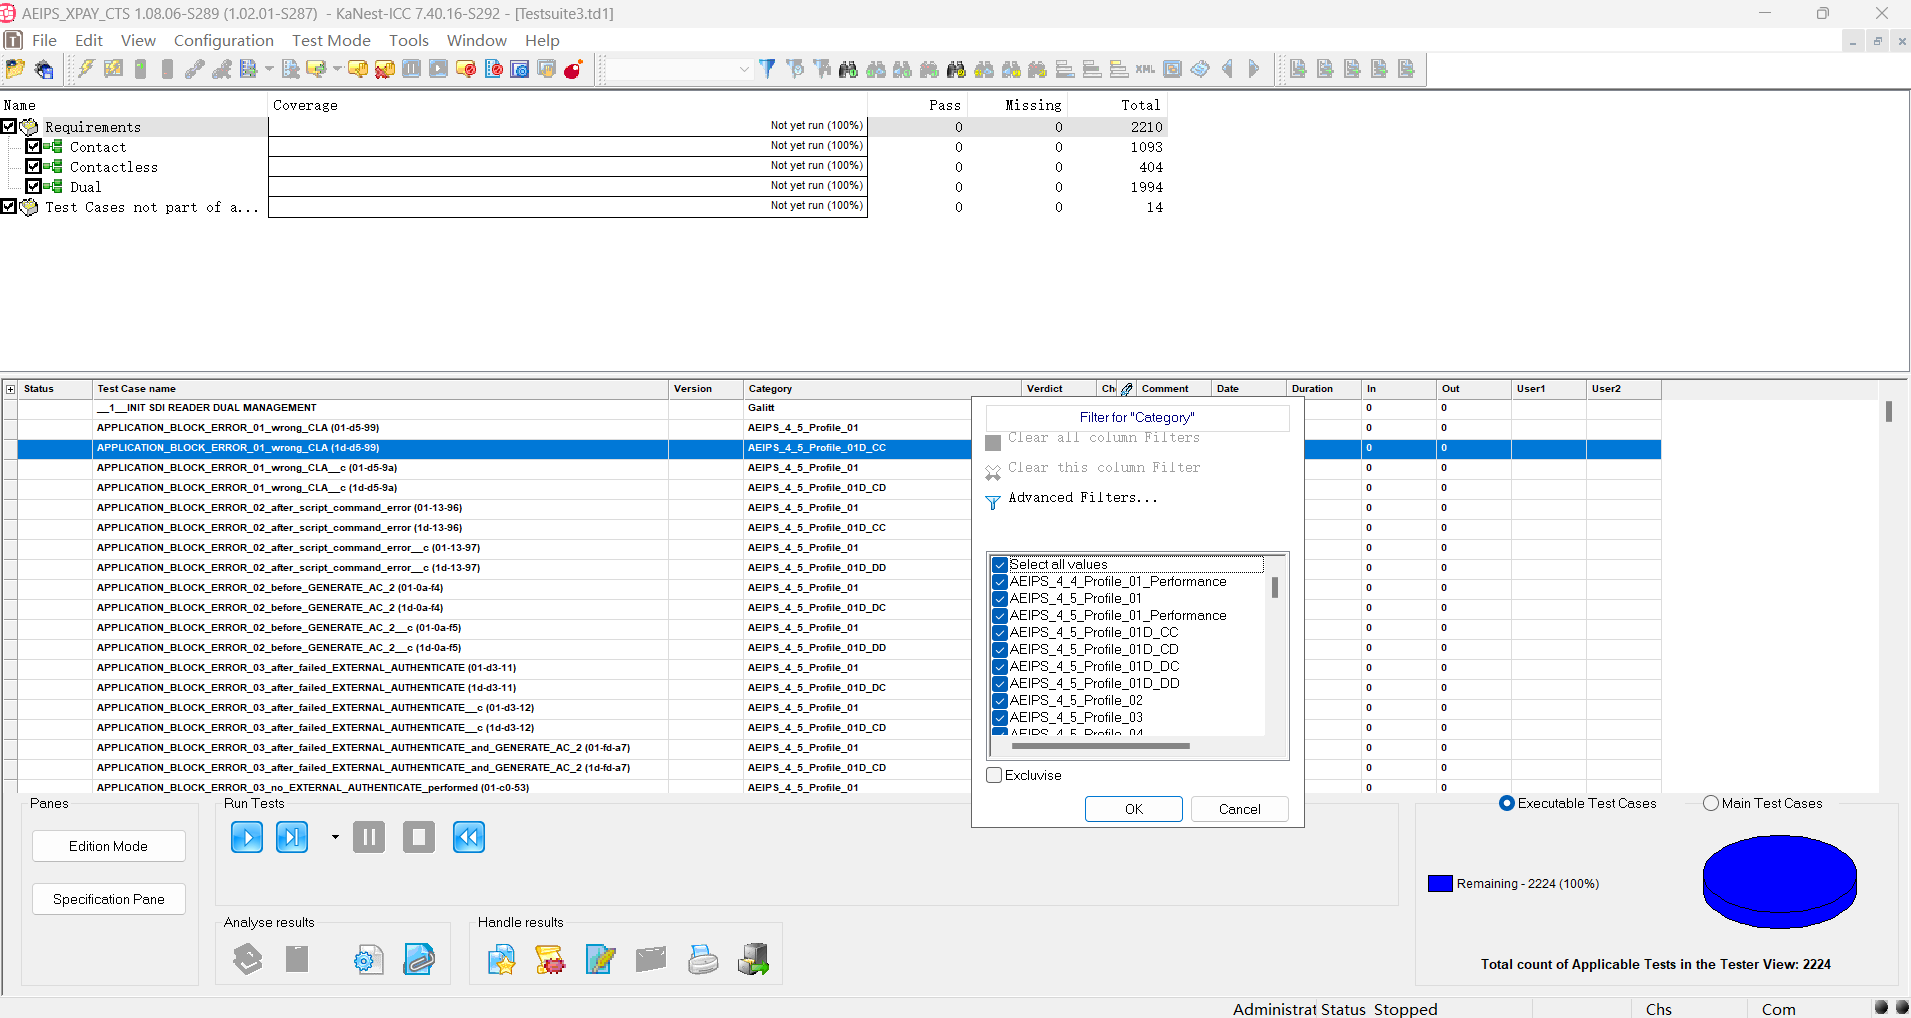Click OK in the Category filter popup

pyautogui.click(x=1133, y=809)
